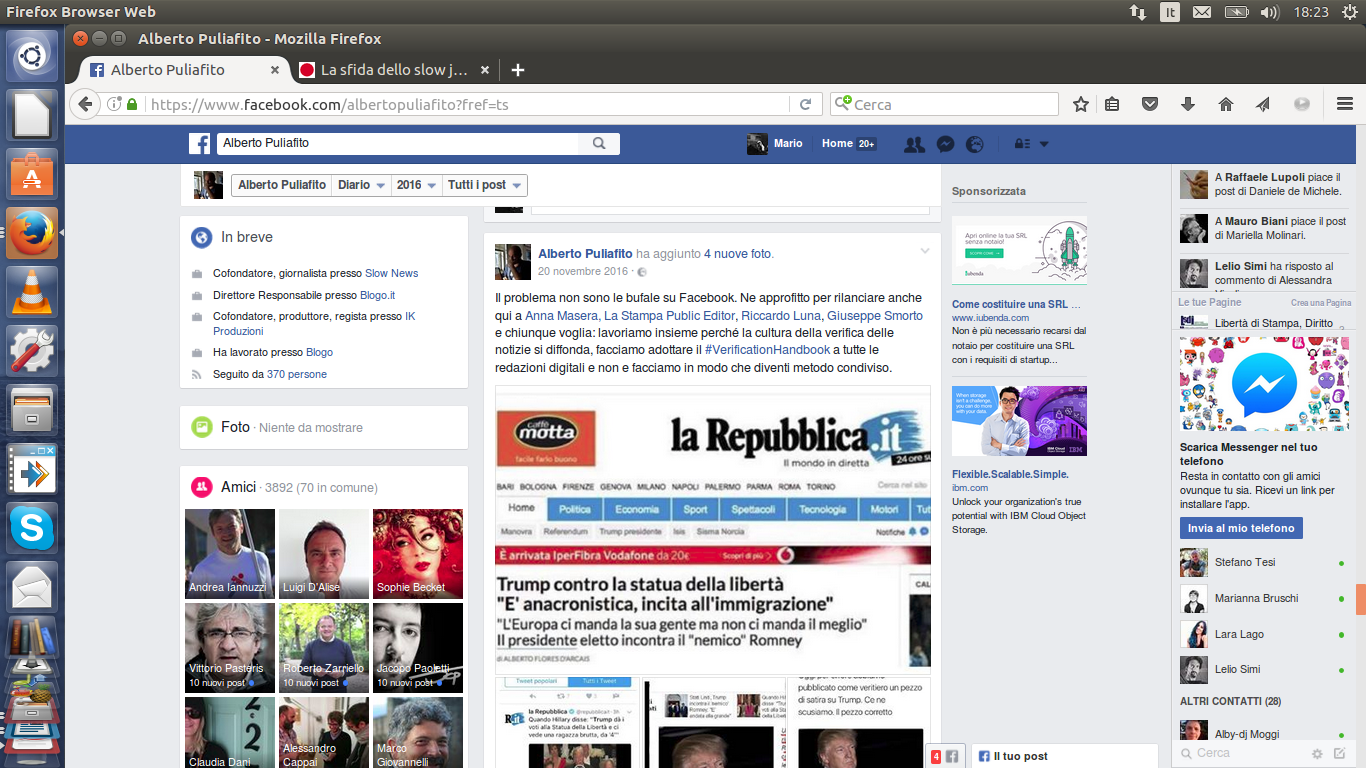Bookmark this page with star icon
Viewport: 1366px width, 768px height.
[x=1081, y=104]
